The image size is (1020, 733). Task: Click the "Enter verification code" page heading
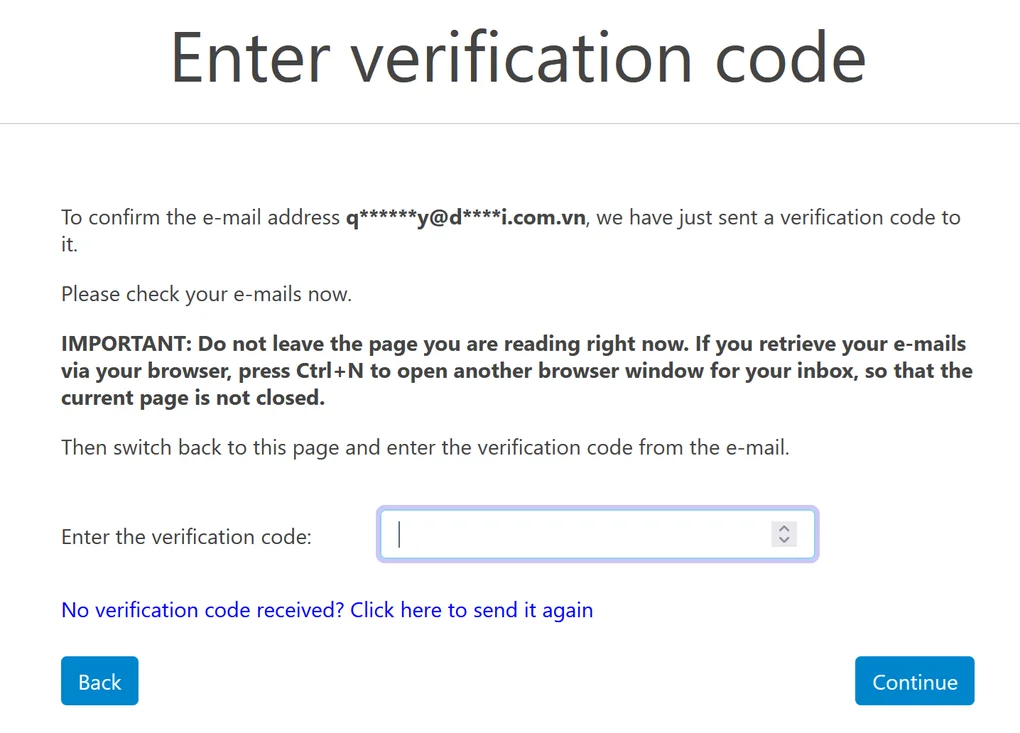click(518, 57)
